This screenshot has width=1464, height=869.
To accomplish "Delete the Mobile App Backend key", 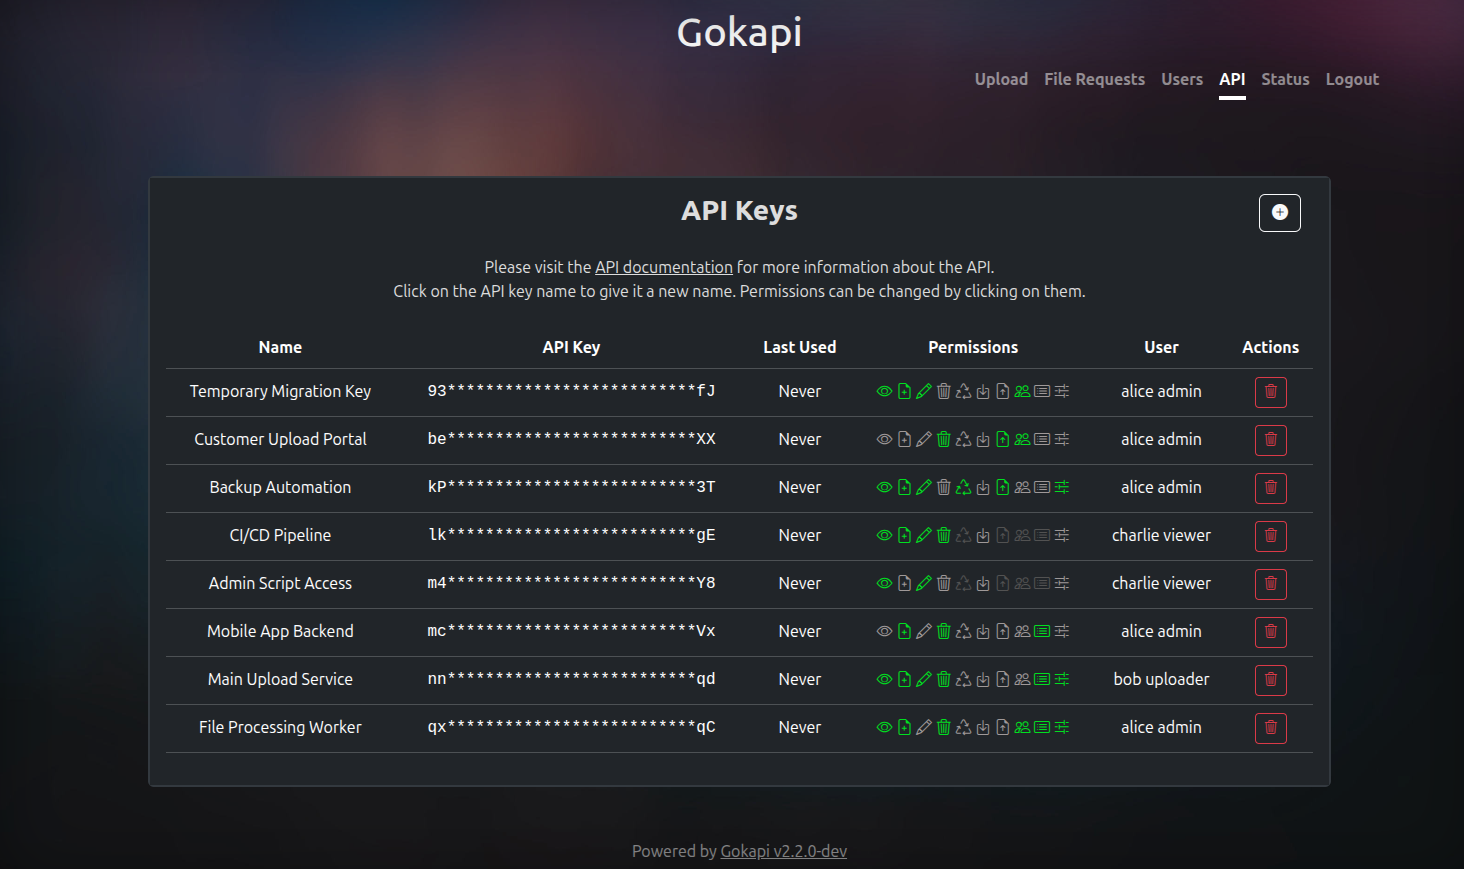I will point(1270,632).
